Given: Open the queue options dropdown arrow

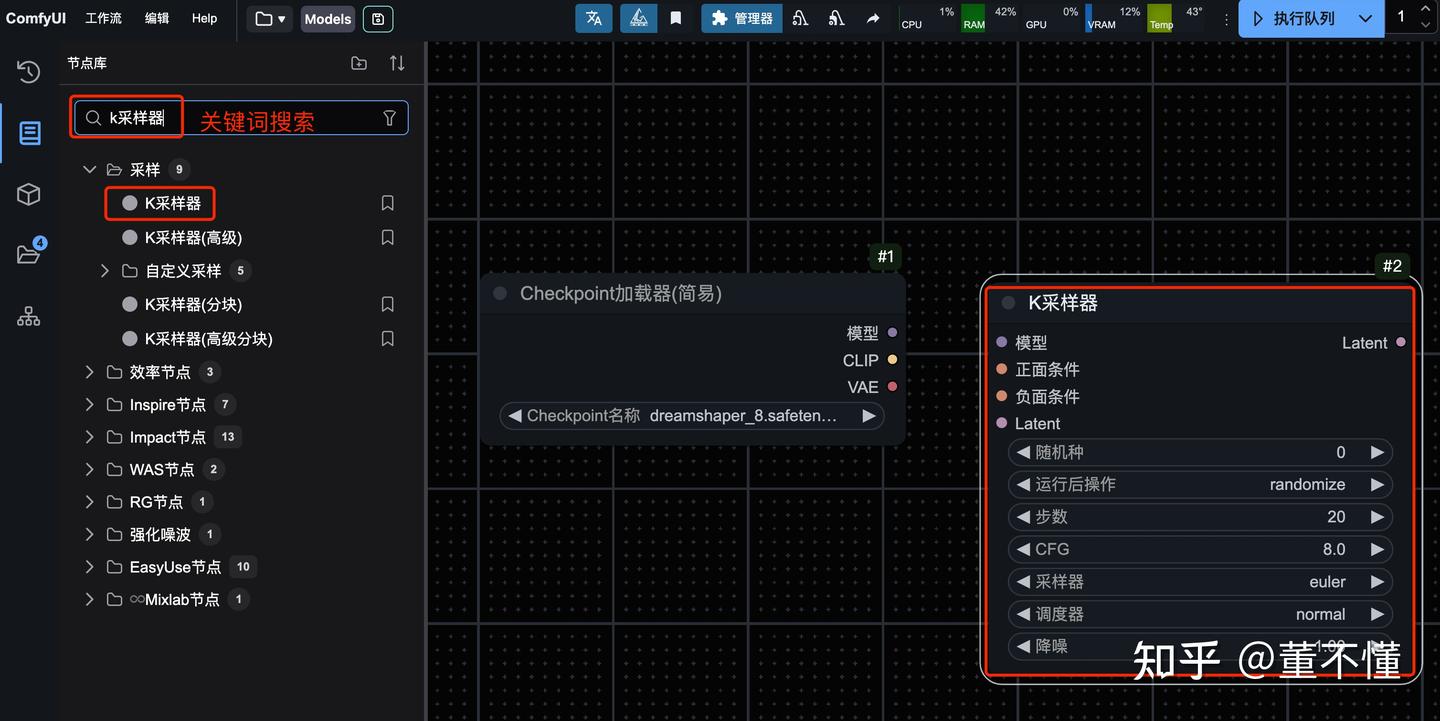Looking at the screenshot, I should pos(1365,19).
